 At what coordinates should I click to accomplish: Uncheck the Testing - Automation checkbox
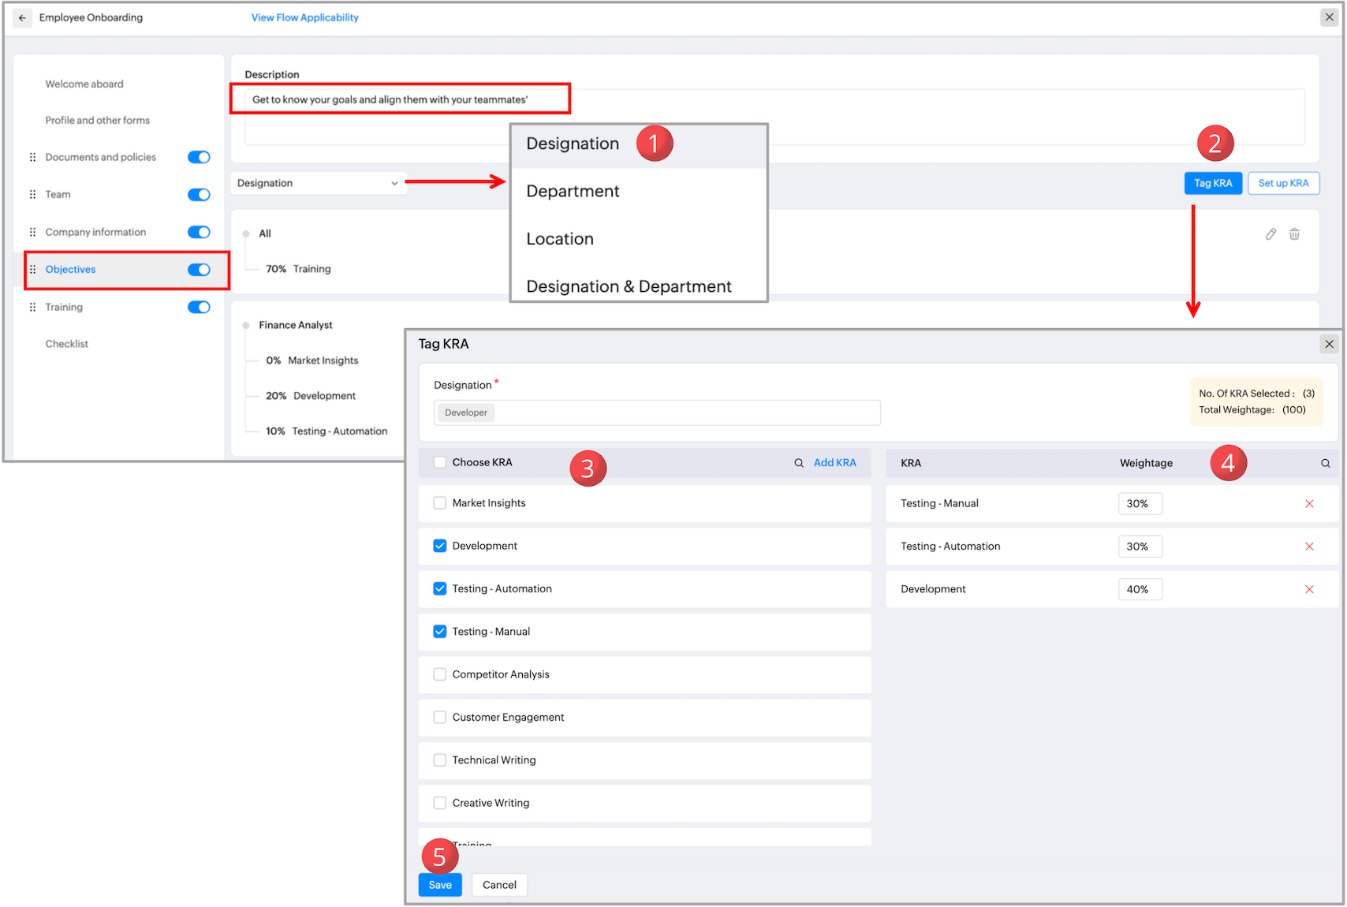[440, 589]
